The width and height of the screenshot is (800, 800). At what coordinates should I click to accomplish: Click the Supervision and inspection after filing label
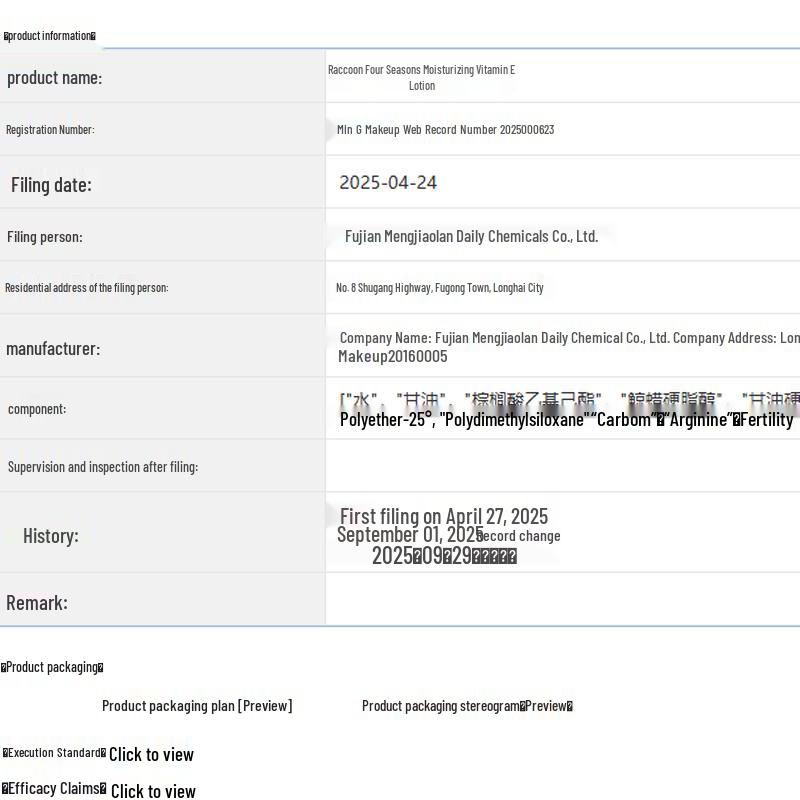[x=103, y=467]
